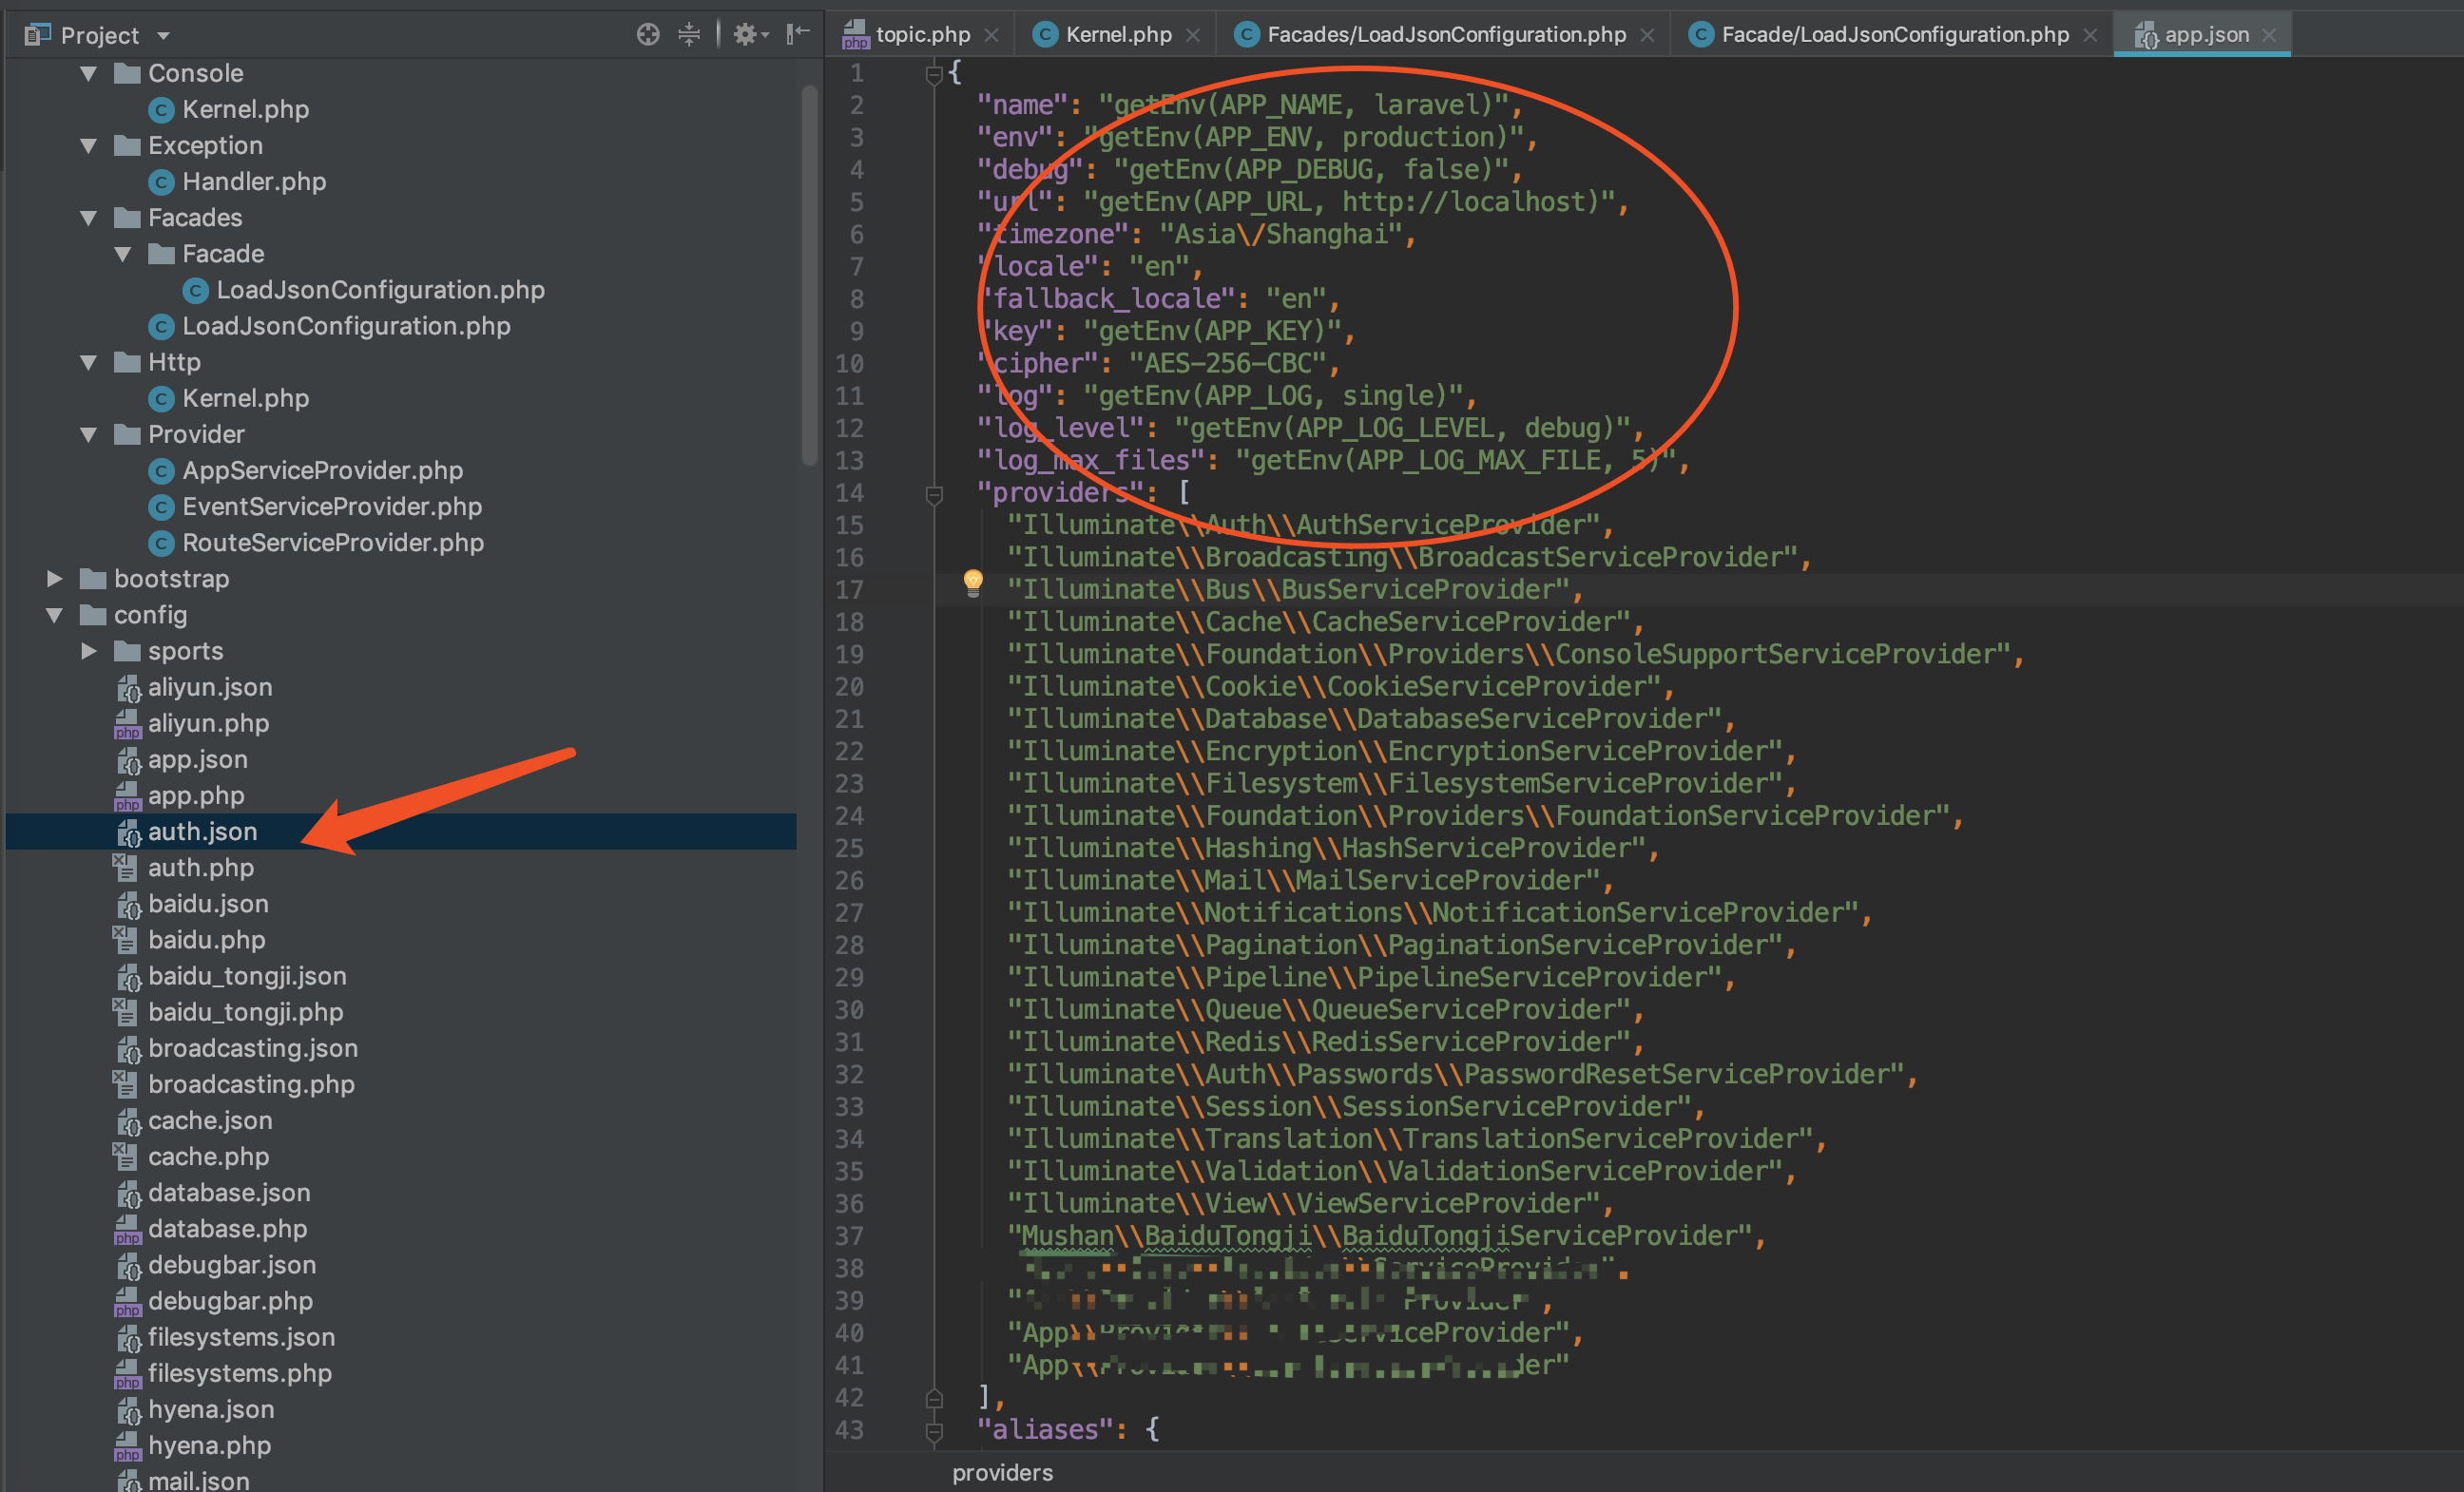The width and height of the screenshot is (2464, 1492).
Task: Expand the bootstrap folder
Action: point(55,579)
